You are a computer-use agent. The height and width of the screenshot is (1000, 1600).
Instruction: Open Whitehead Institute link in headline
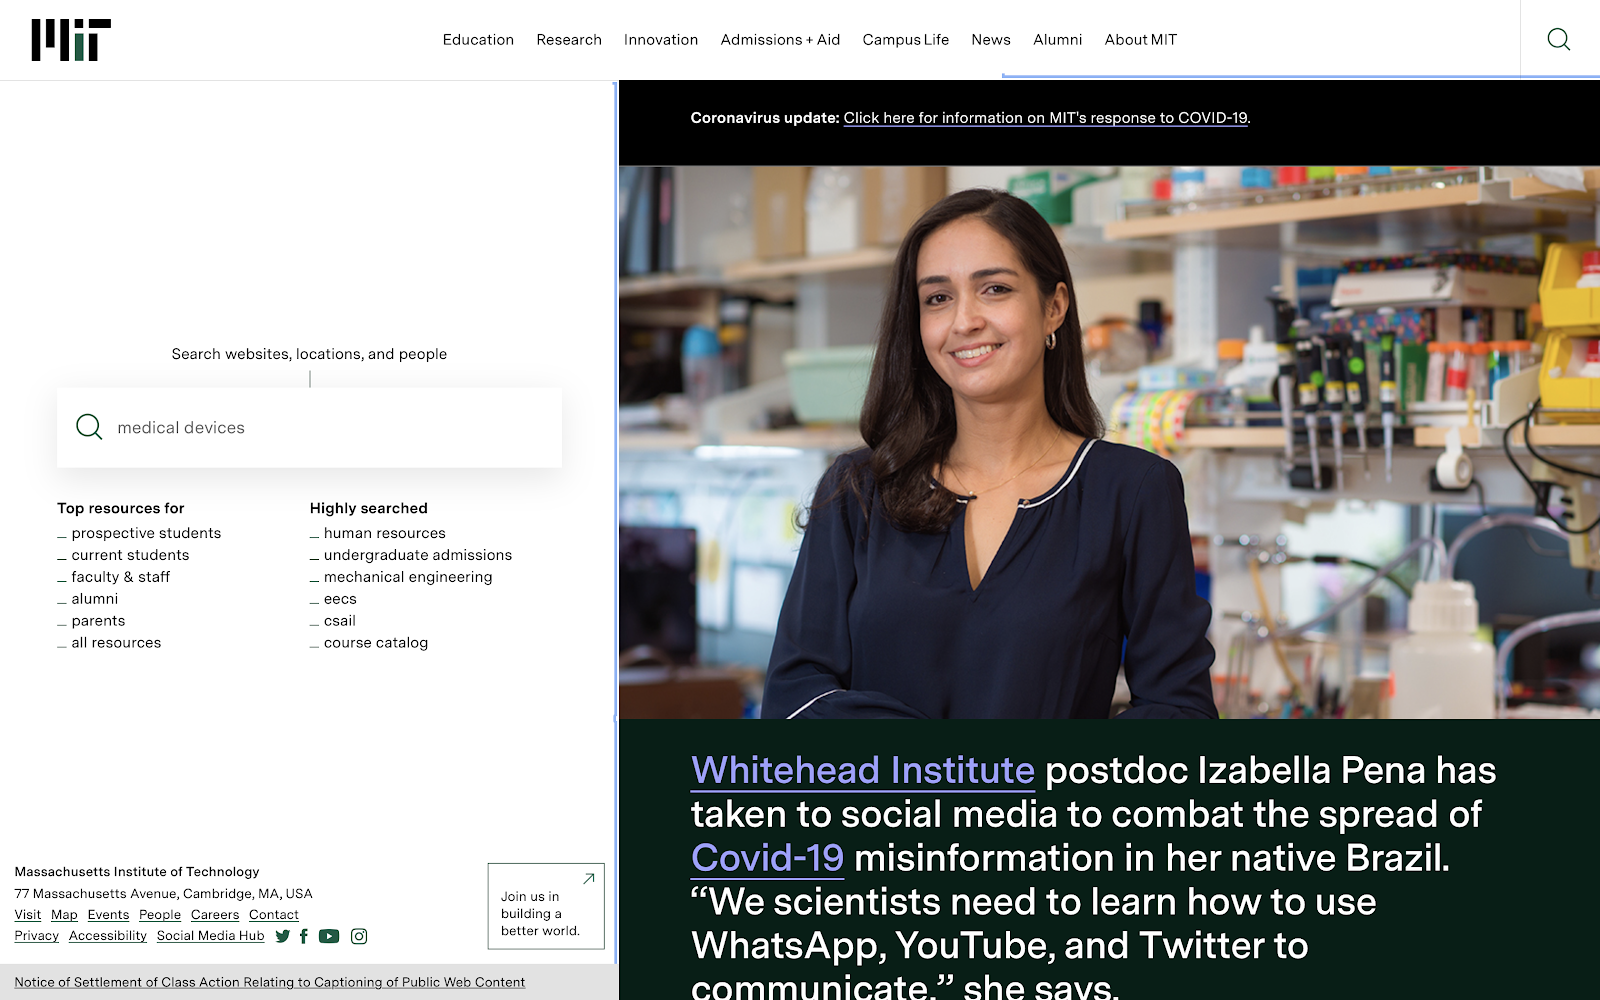(x=863, y=770)
